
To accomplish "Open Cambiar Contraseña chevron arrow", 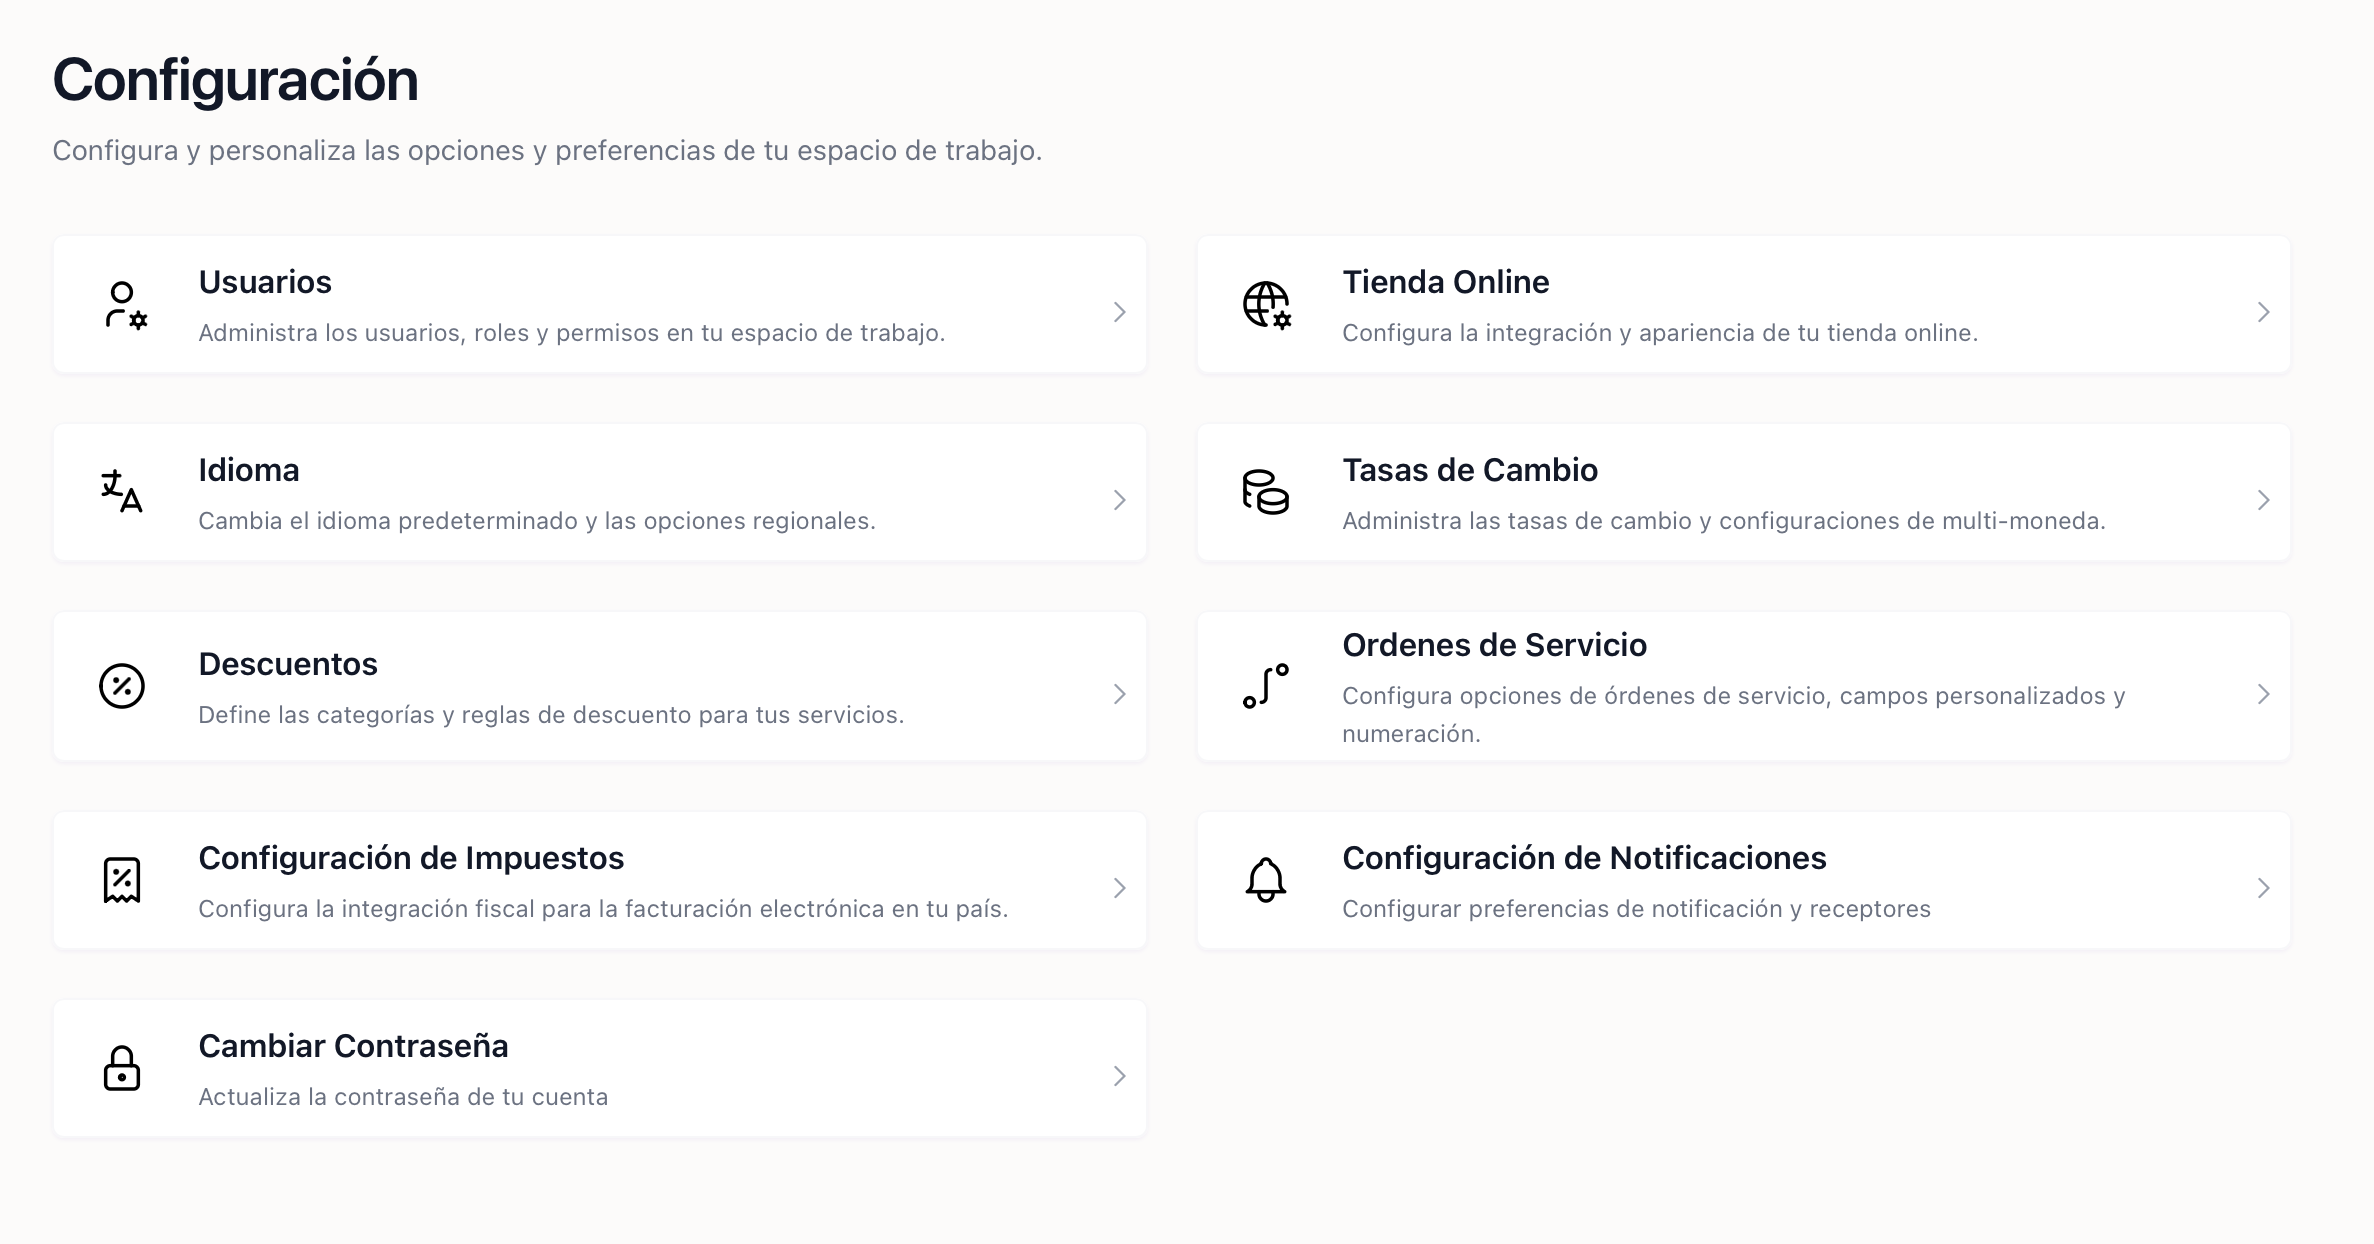I will (1120, 1076).
